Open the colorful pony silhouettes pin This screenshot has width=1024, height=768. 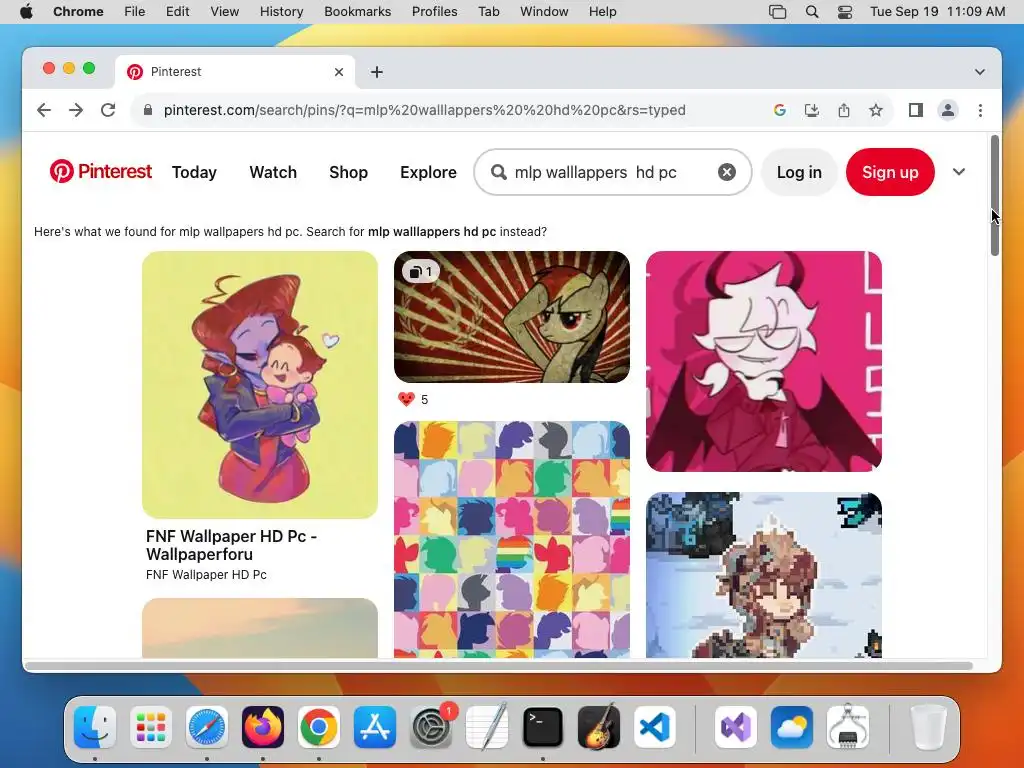[x=511, y=539]
